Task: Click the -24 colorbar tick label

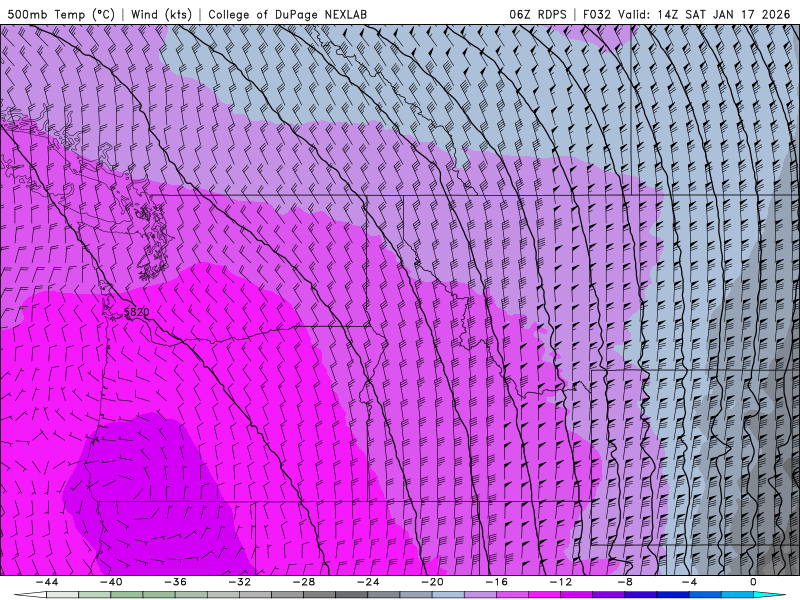Action: (368, 582)
